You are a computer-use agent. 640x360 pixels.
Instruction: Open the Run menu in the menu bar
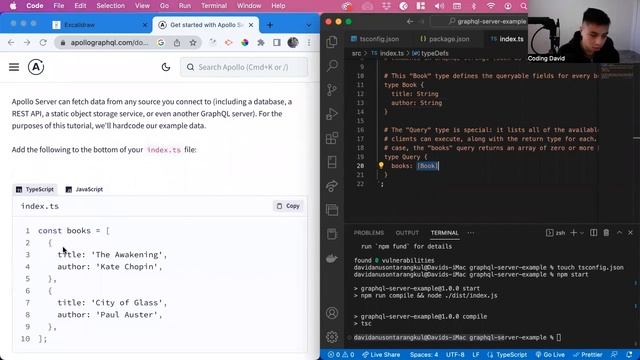coord(184,6)
